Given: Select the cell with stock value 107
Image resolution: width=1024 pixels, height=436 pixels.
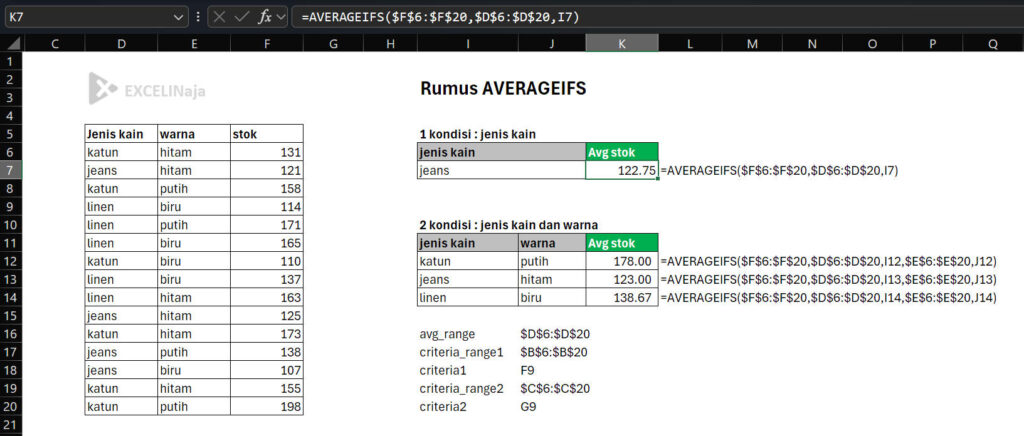Looking at the screenshot, I should click(267, 370).
